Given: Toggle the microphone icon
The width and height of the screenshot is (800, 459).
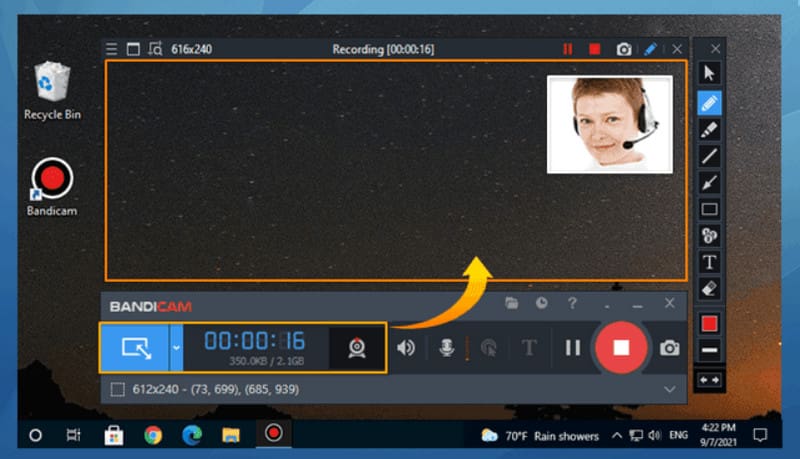Looking at the screenshot, I should click(x=446, y=348).
